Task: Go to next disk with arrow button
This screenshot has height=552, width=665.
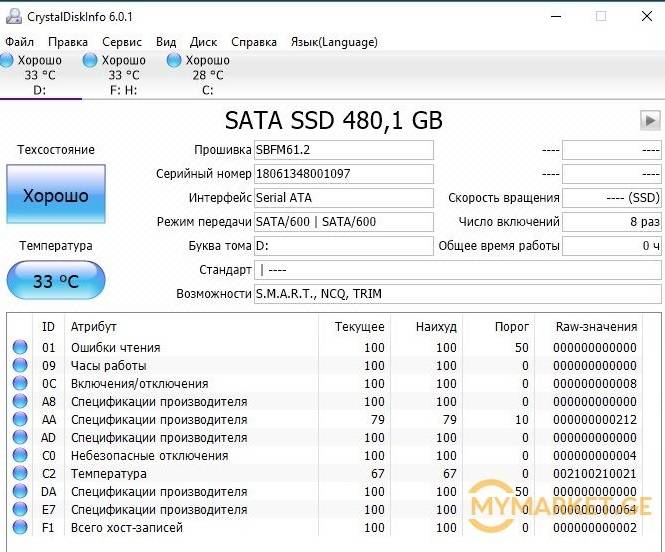Action: point(650,120)
